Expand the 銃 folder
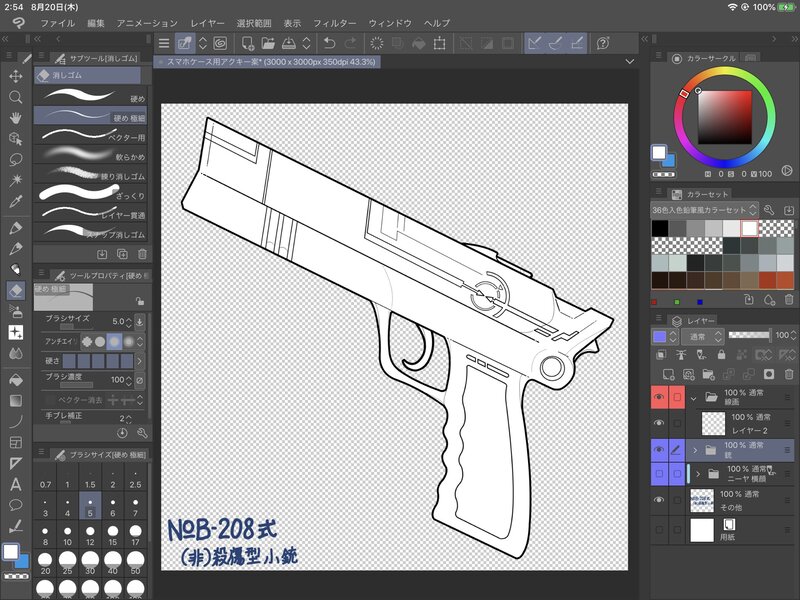 pyautogui.click(x=695, y=450)
